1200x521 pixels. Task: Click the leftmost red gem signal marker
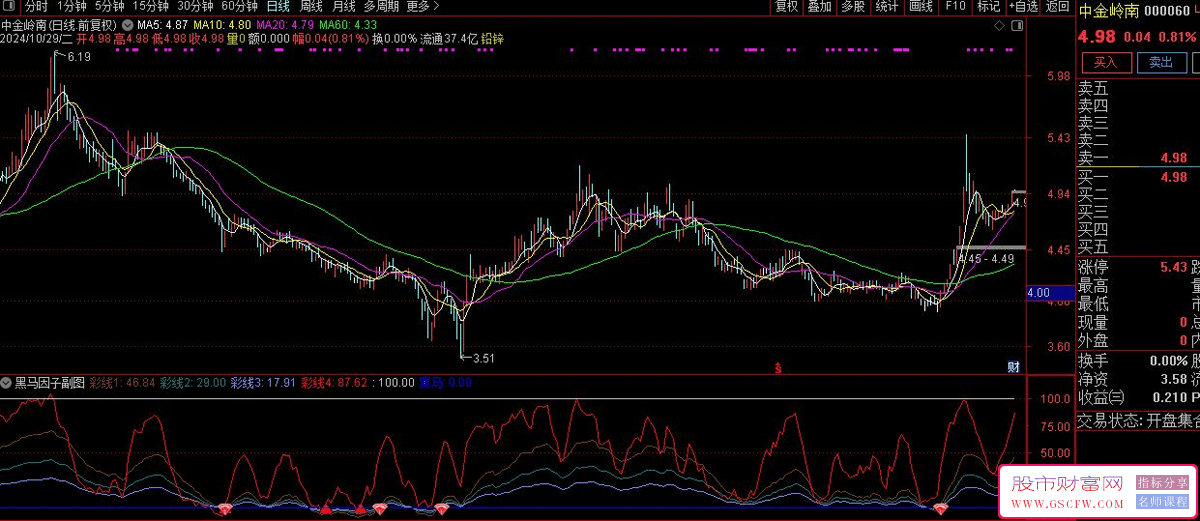click(x=223, y=510)
